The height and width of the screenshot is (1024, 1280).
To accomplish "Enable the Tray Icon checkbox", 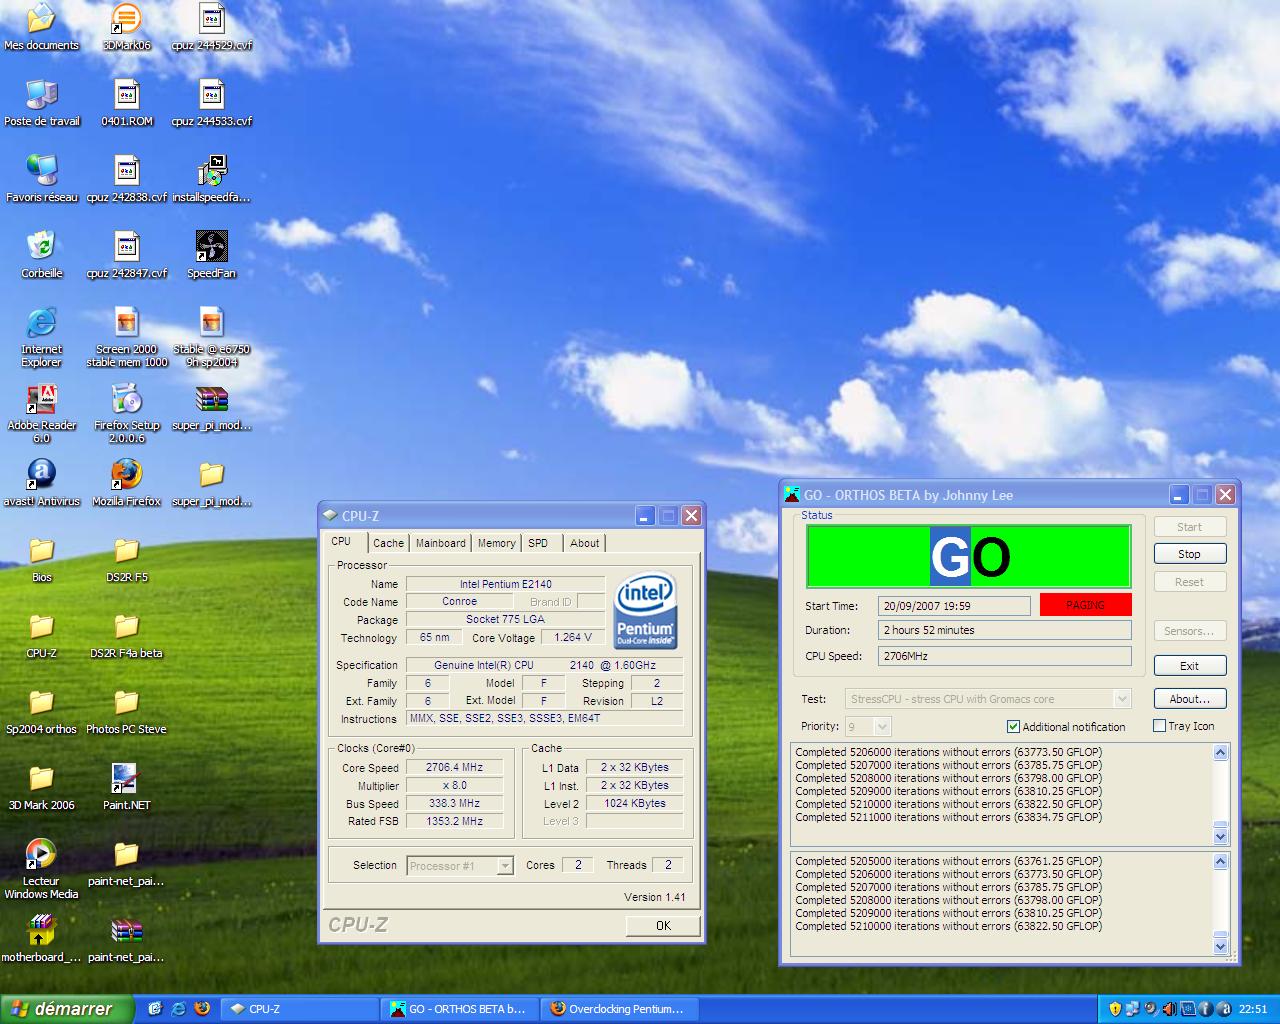I will tap(1160, 726).
